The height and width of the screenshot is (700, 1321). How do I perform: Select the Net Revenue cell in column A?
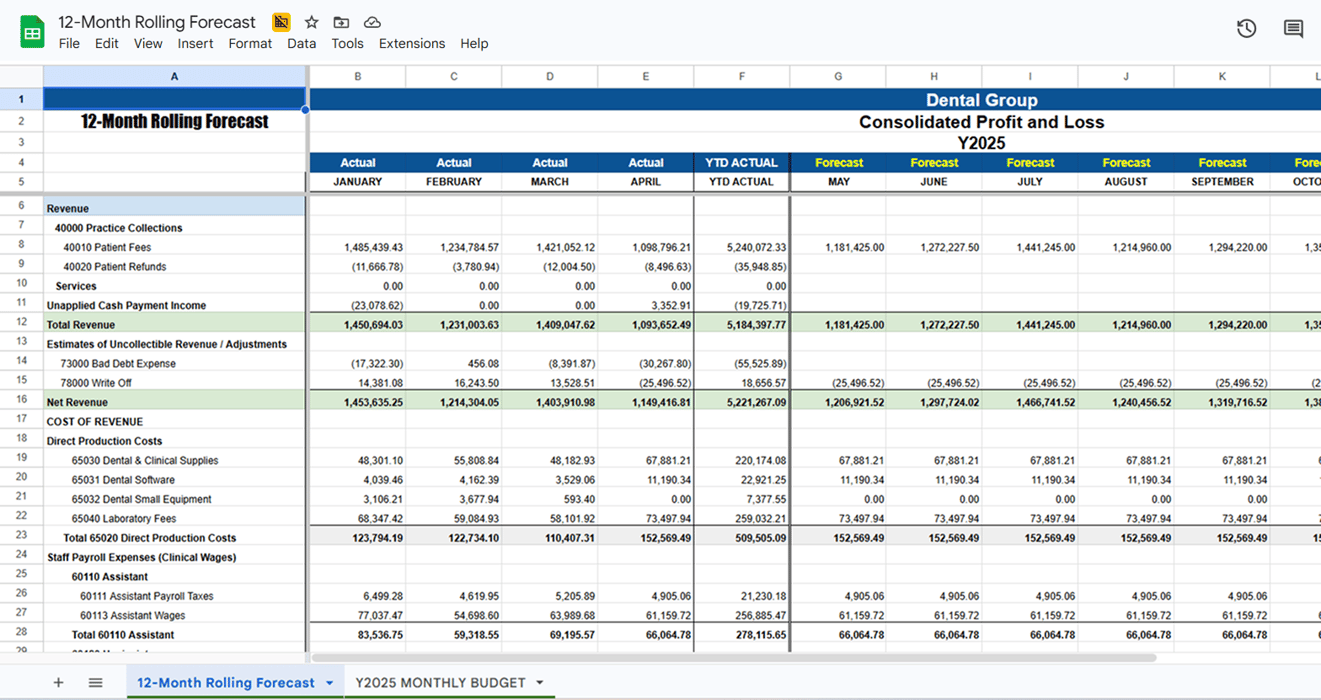(174, 402)
